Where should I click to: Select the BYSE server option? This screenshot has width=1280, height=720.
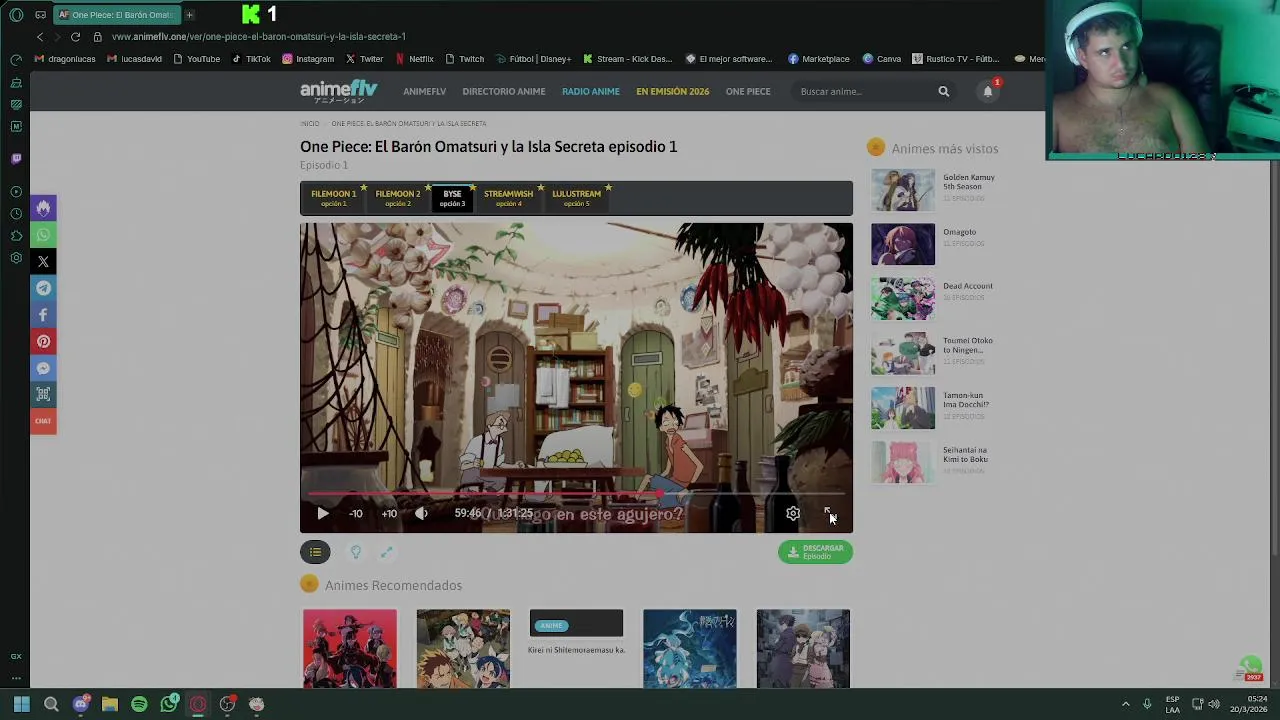452,198
